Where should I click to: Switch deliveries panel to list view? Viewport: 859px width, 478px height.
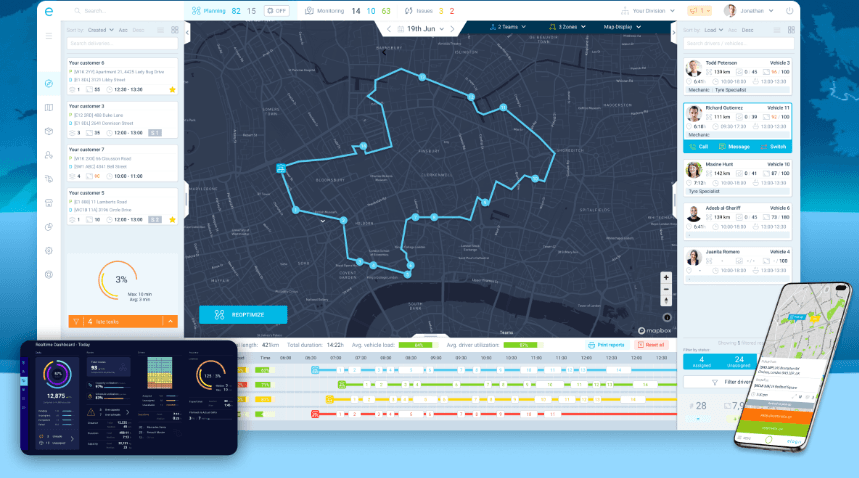(x=161, y=30)
